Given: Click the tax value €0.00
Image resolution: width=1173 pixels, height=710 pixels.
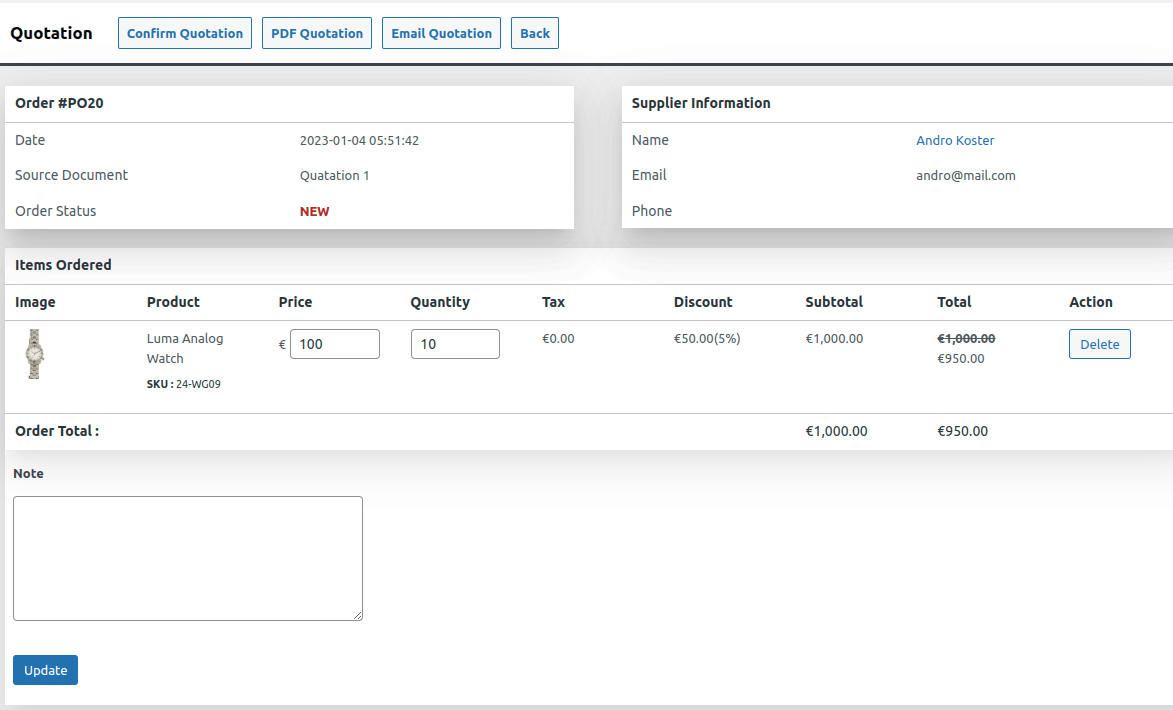Looking at the screenshot, I should click(x=558, y=339).
